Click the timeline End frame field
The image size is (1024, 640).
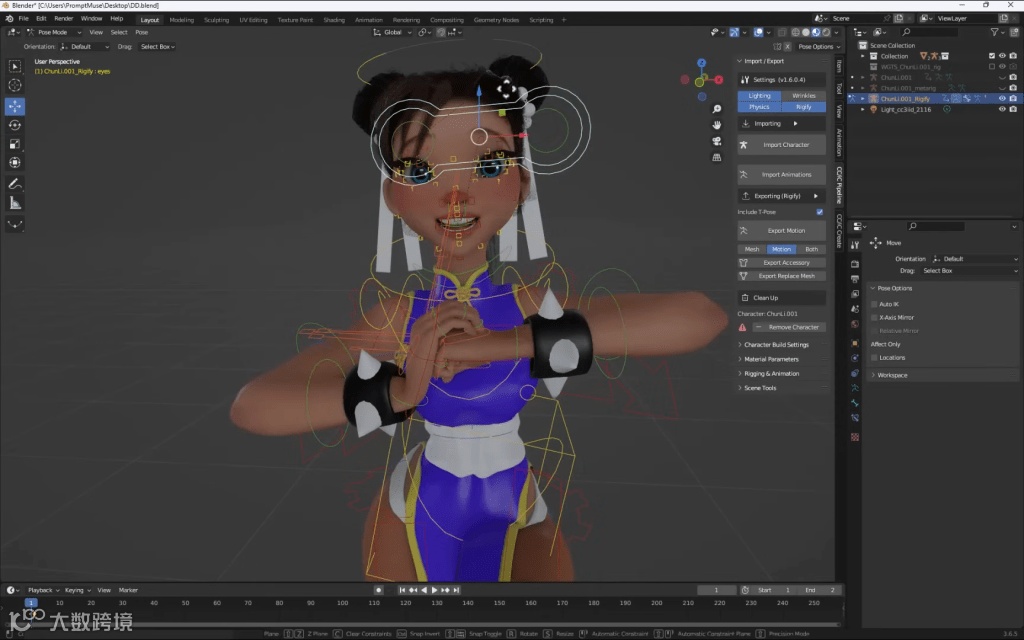(818, 590)
